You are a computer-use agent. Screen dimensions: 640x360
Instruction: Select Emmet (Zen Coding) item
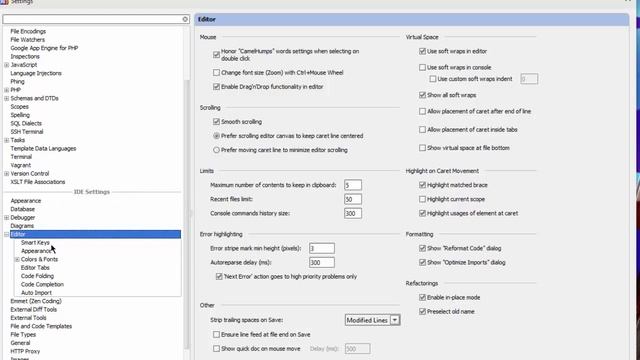[36, 301]
